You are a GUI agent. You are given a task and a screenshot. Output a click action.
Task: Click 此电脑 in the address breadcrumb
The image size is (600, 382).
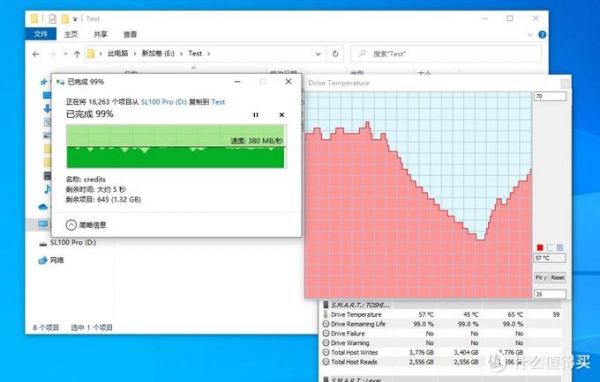(x=118, y=54)
